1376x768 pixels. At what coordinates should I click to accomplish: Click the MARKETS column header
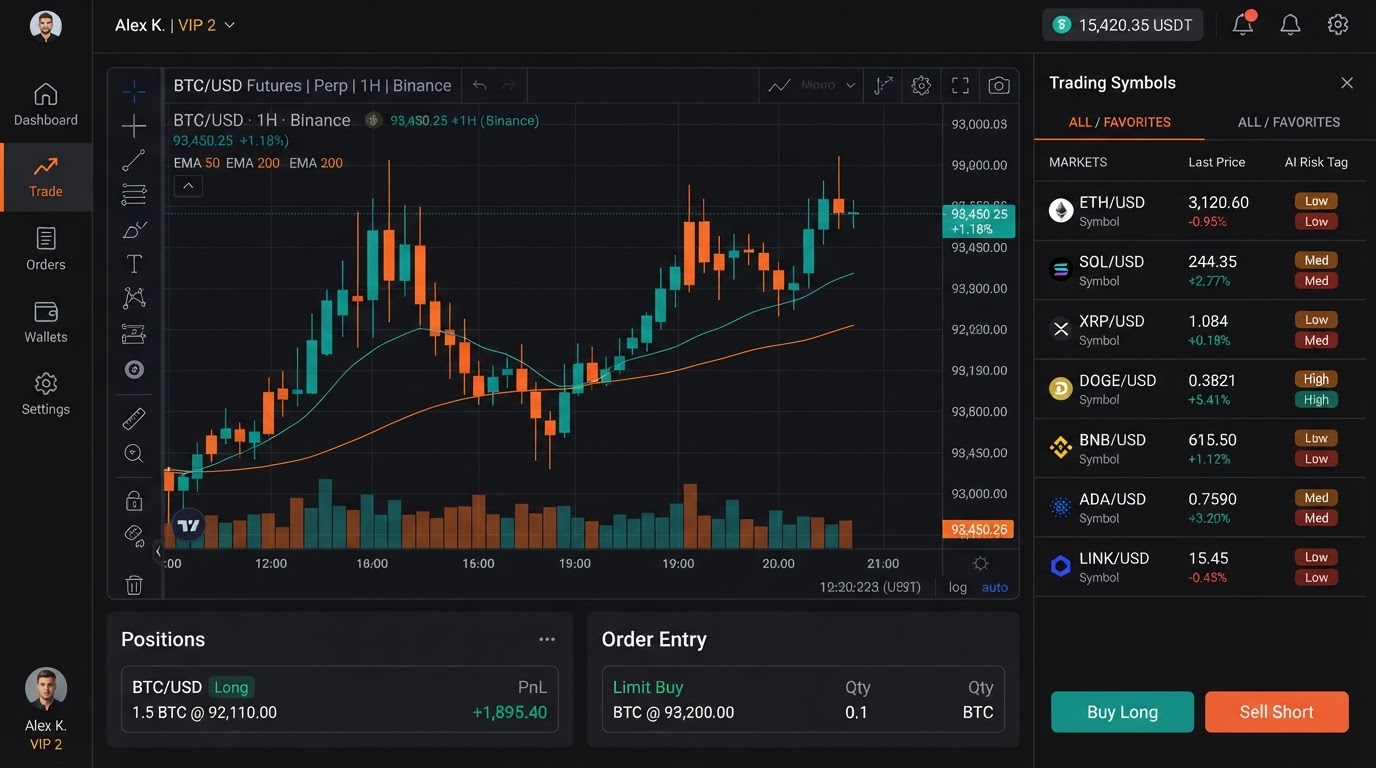pos(1078,162)
